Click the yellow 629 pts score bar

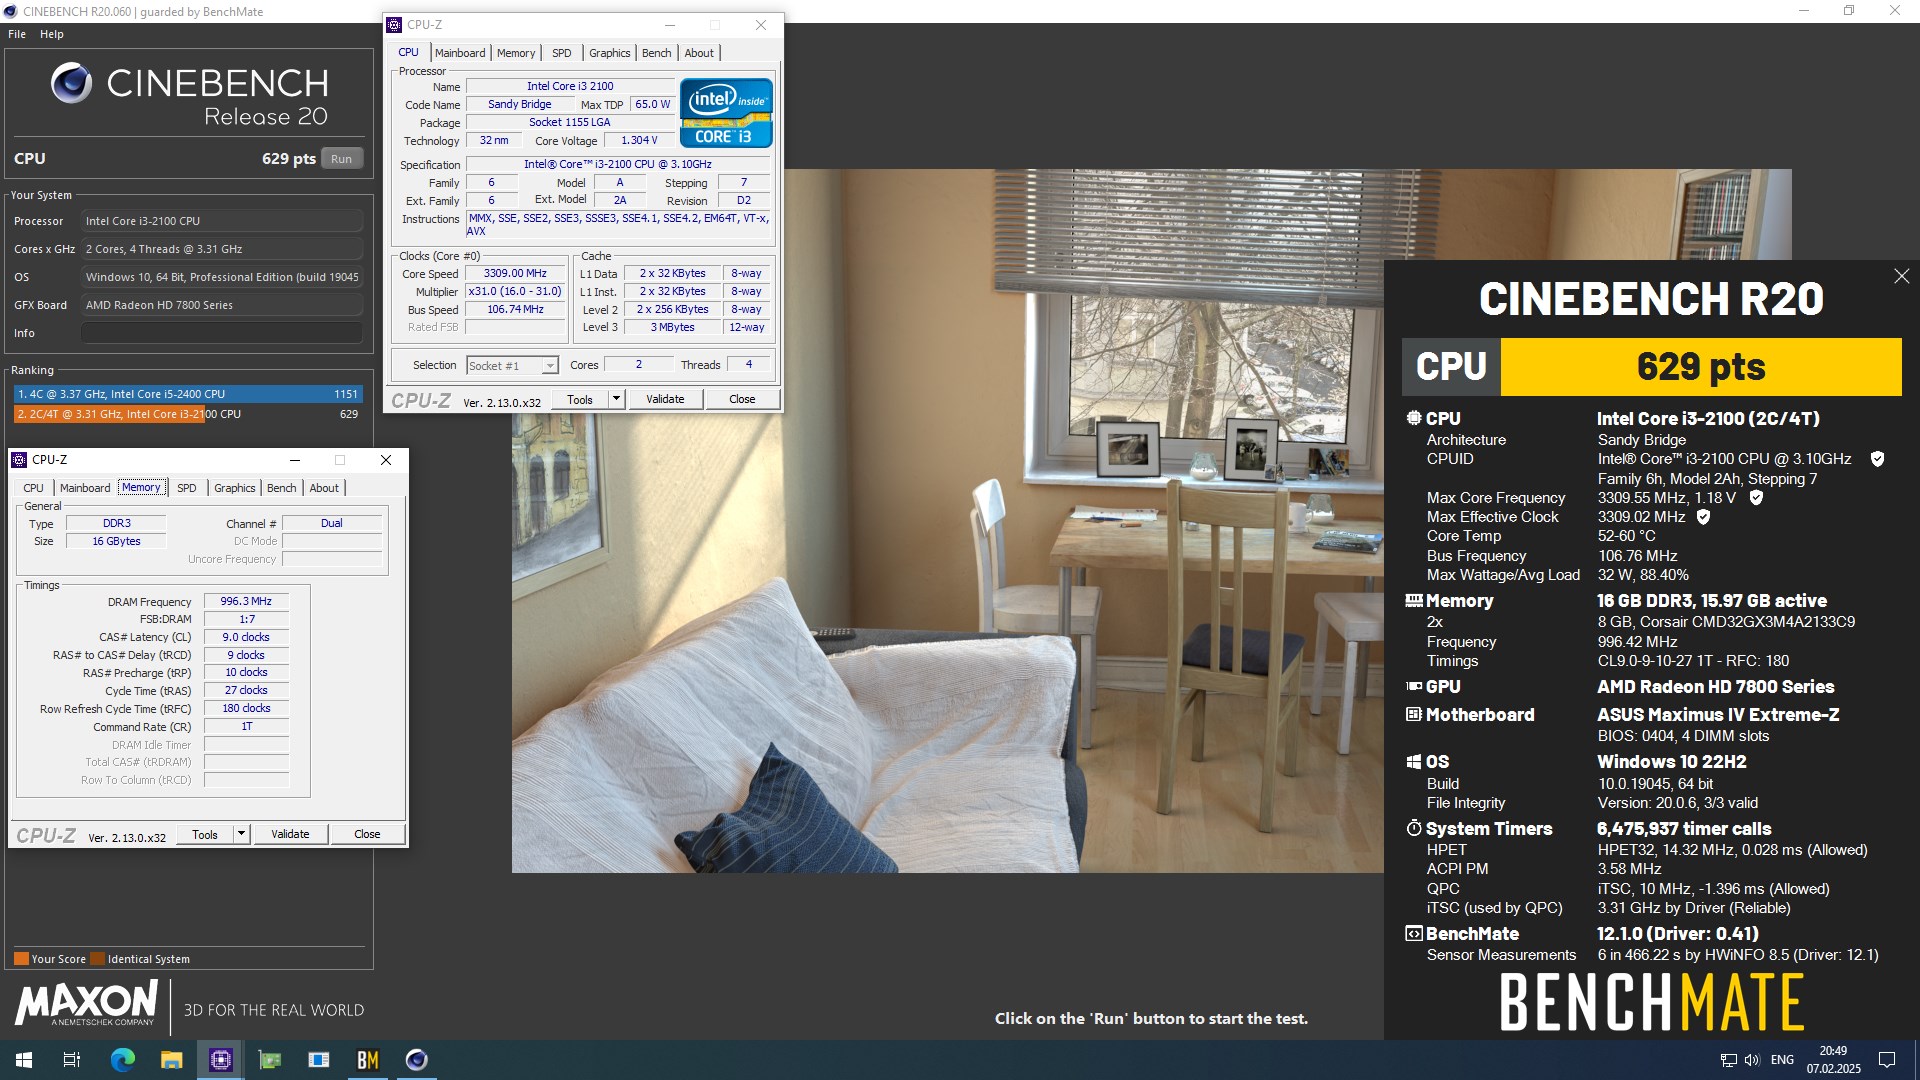pos(1700,367)
